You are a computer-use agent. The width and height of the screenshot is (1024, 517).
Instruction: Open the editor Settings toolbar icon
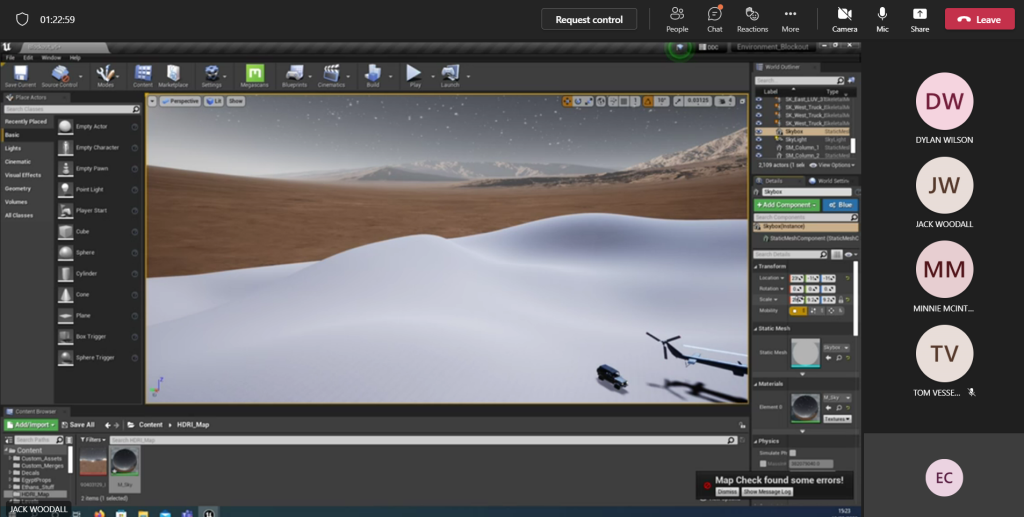point(212,76)
